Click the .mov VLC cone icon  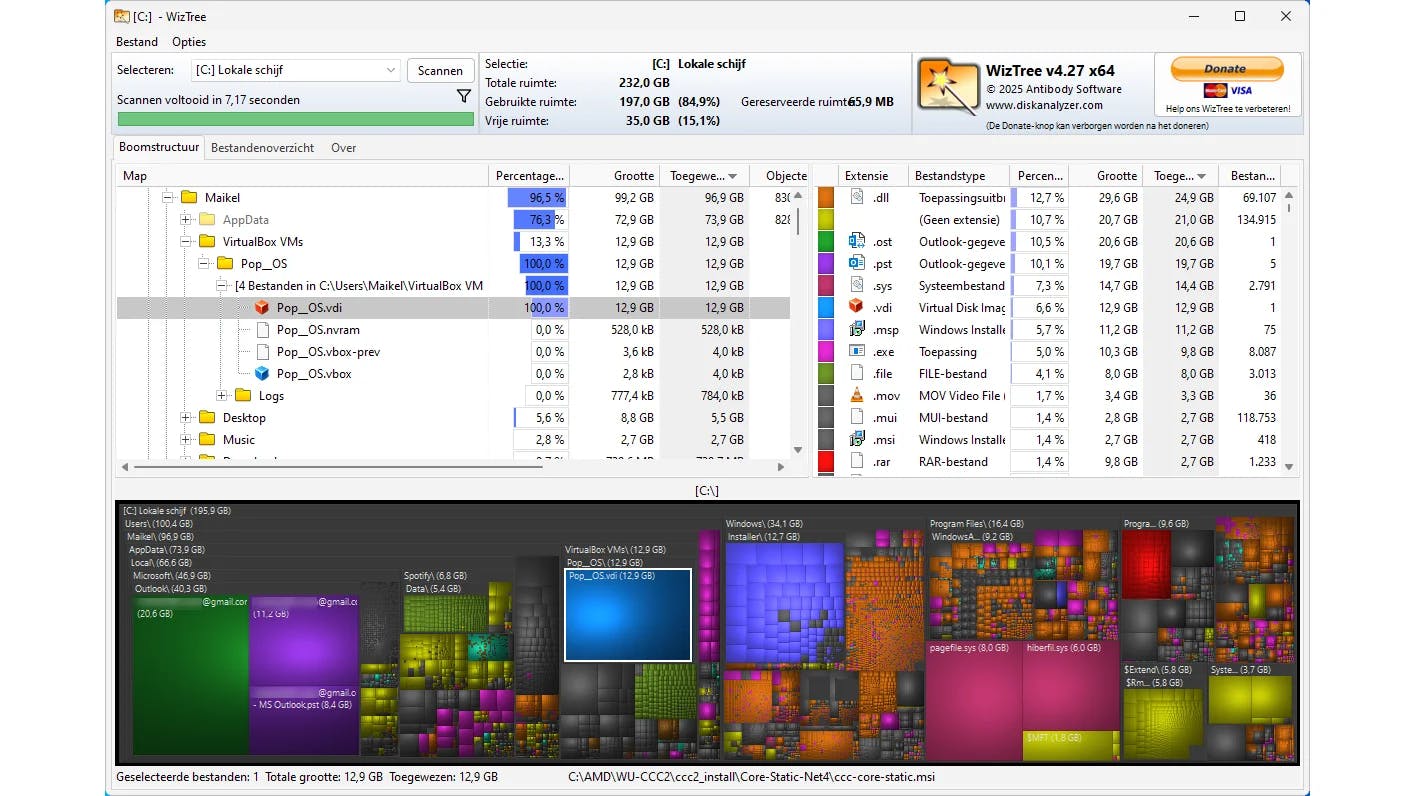tap(856, 395)
